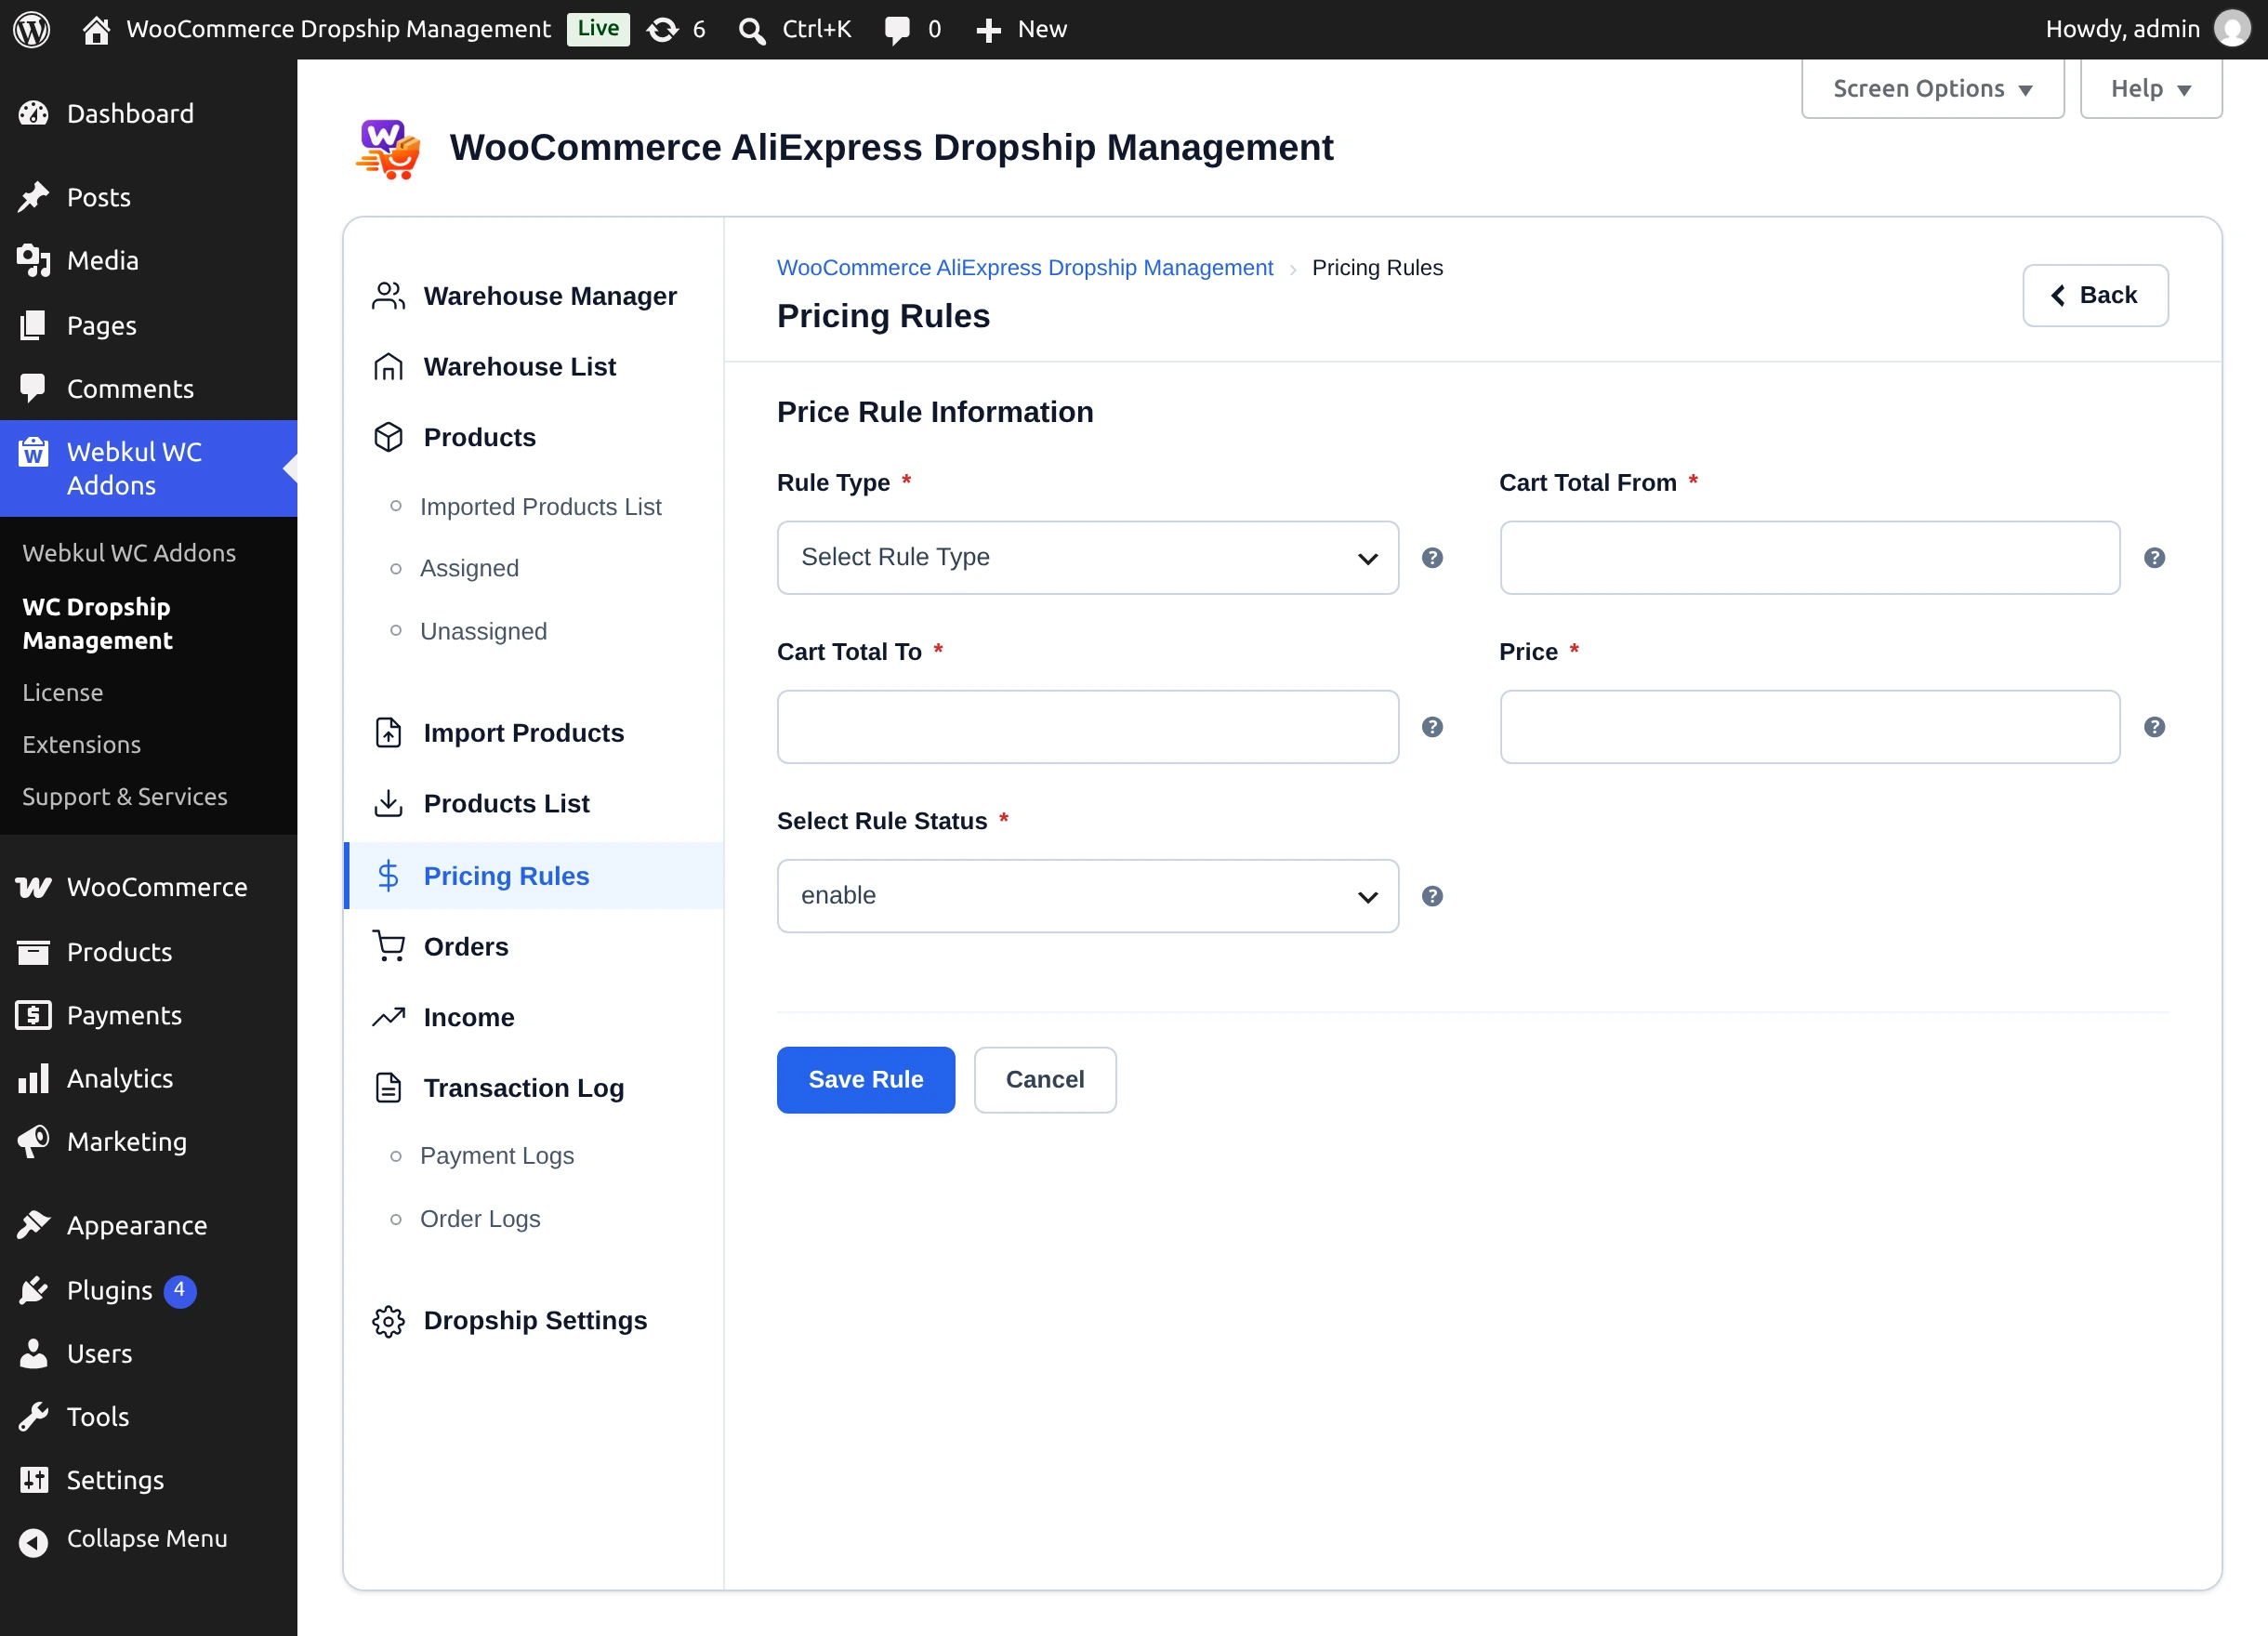This screenshot has width=2268, height=1636.
Task: Open the Ctrl+K search magnifier icon
Action: click(x=751, y=30)
